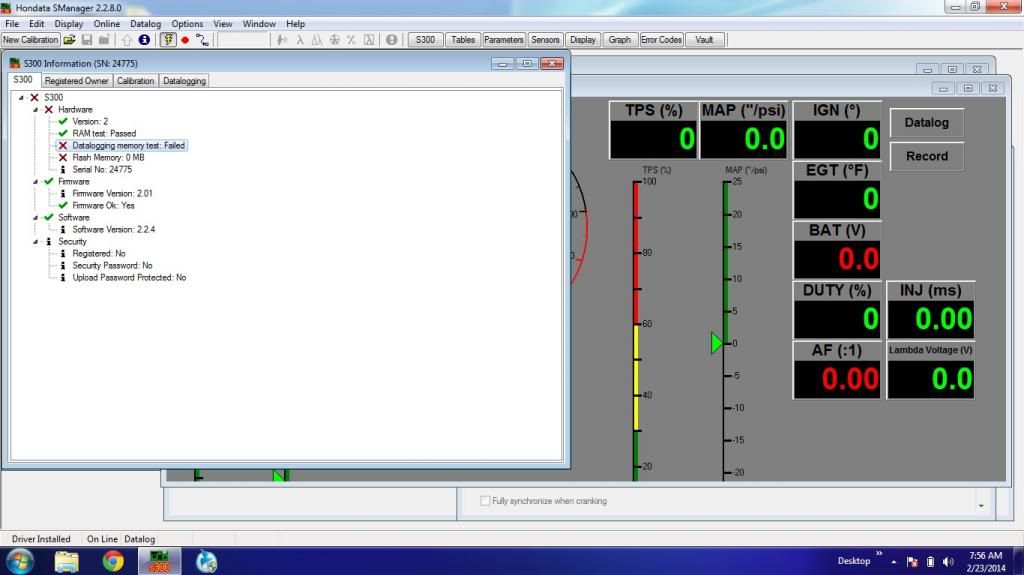Switch to the Registered Owner tab
The width and height of the screenshot is (1024, 575).
coord(76,81)
